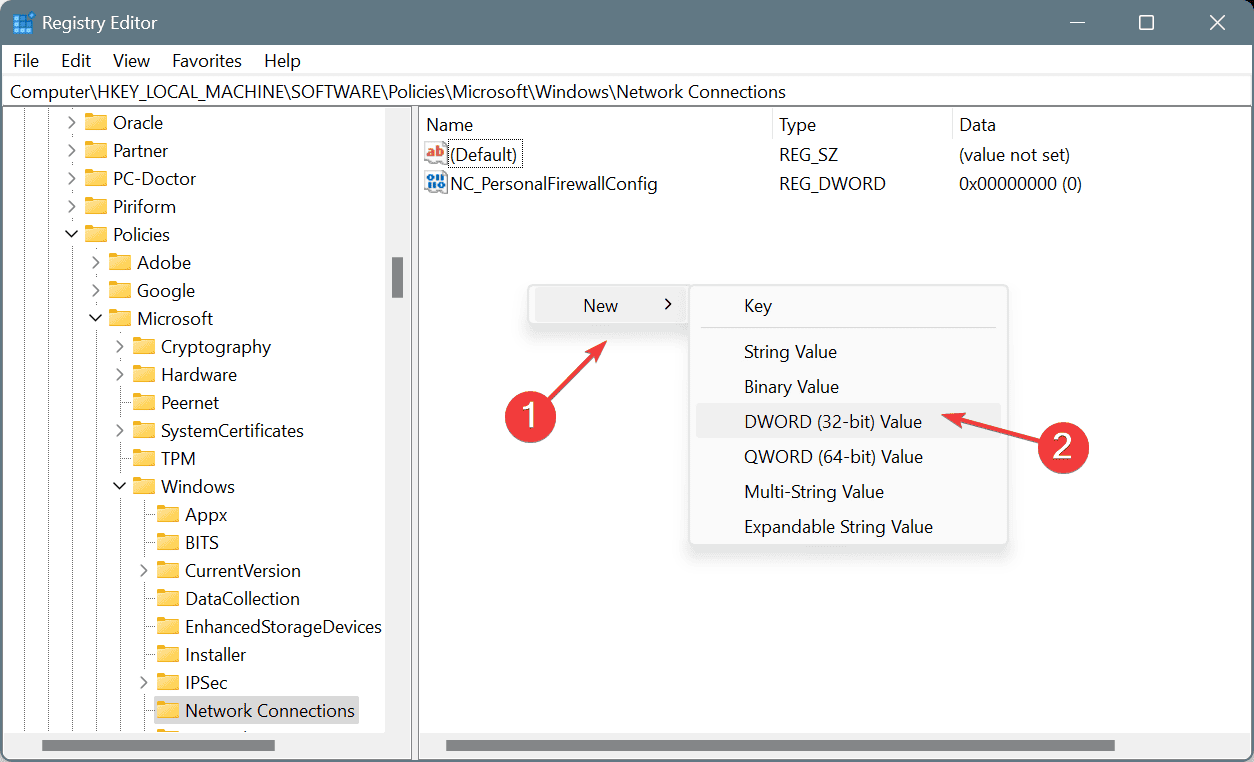This screenshot has width=1254, height=762.
Task: Open the View menu
Action: 131,61
